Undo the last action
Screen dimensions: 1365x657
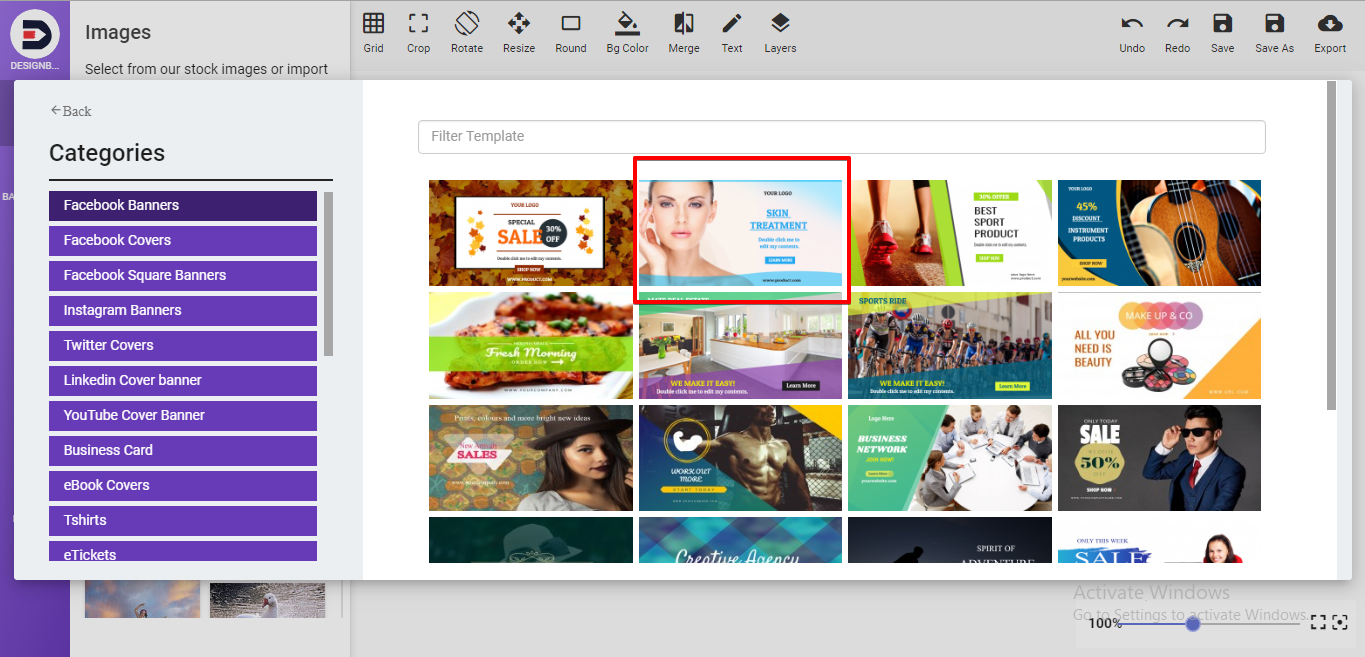click(x=1132, y=32)
